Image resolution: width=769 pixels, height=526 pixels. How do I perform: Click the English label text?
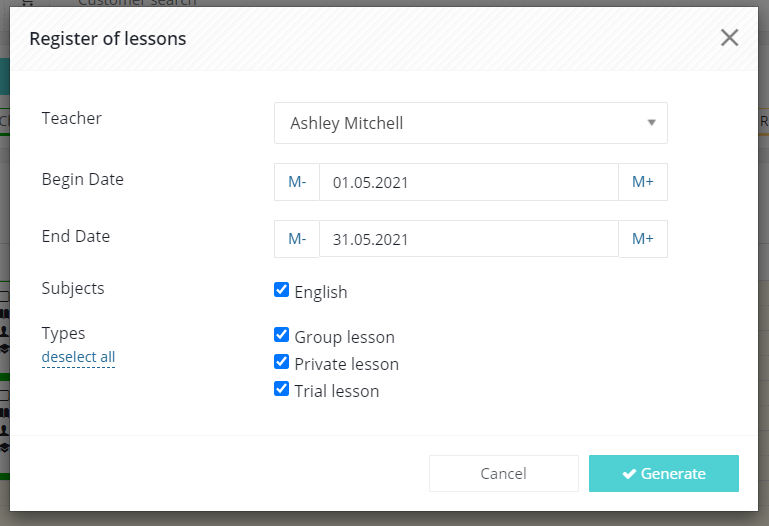point(321,292)
